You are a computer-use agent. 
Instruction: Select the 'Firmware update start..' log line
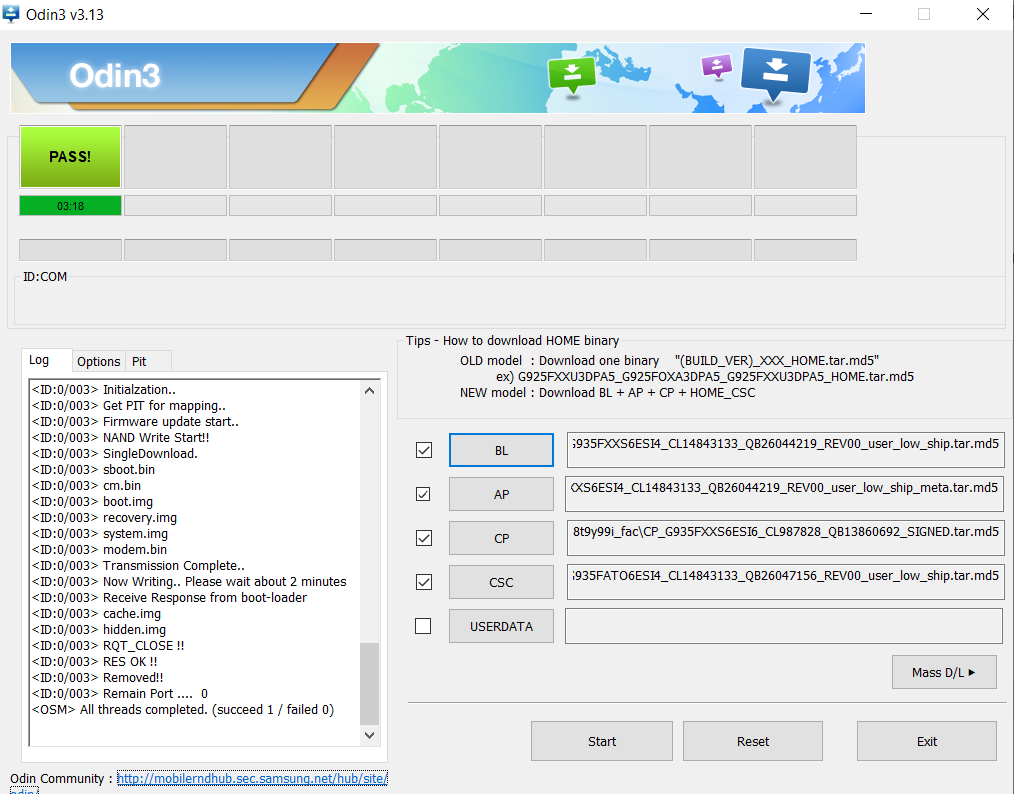pos(135,422)
